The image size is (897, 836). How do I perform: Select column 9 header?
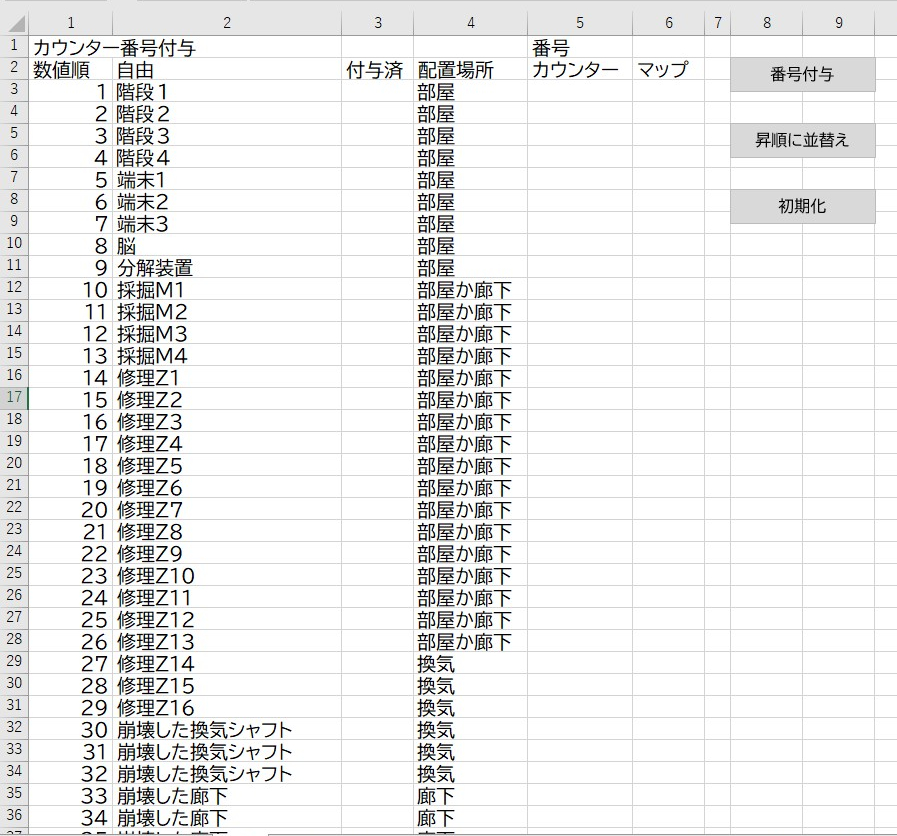coord(838,22)
